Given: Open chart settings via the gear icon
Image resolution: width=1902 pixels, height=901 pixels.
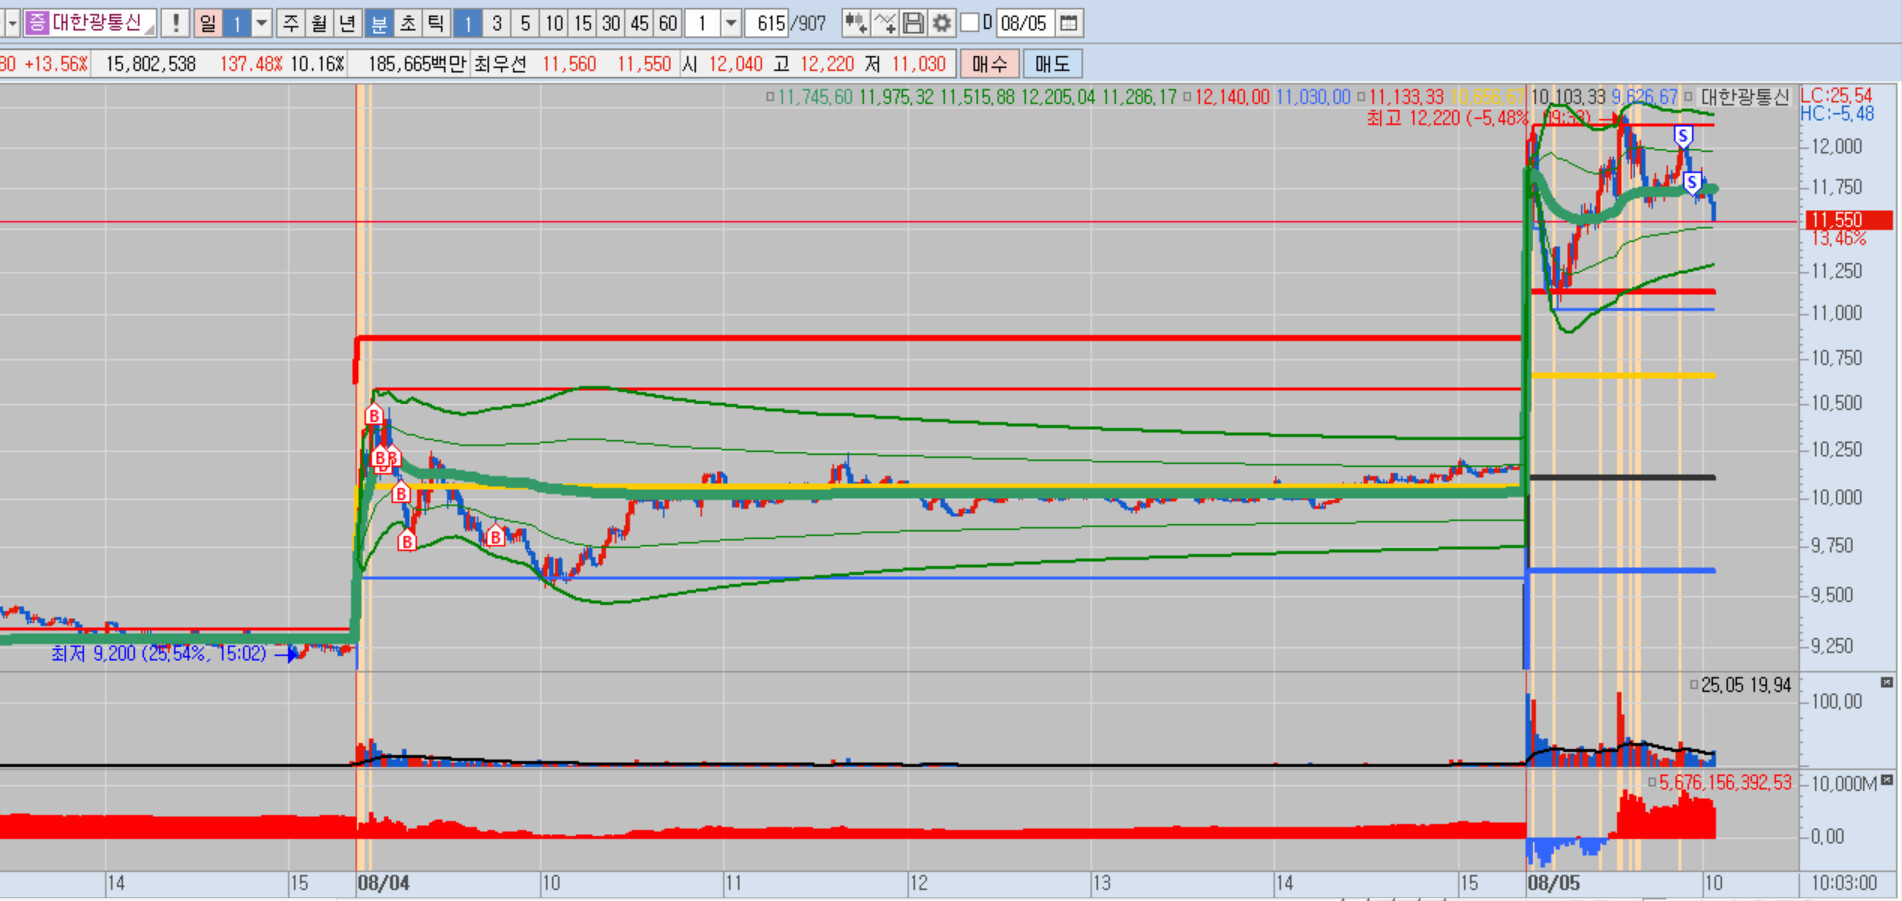Looking at the screenshot, I should tap(941, 22).
